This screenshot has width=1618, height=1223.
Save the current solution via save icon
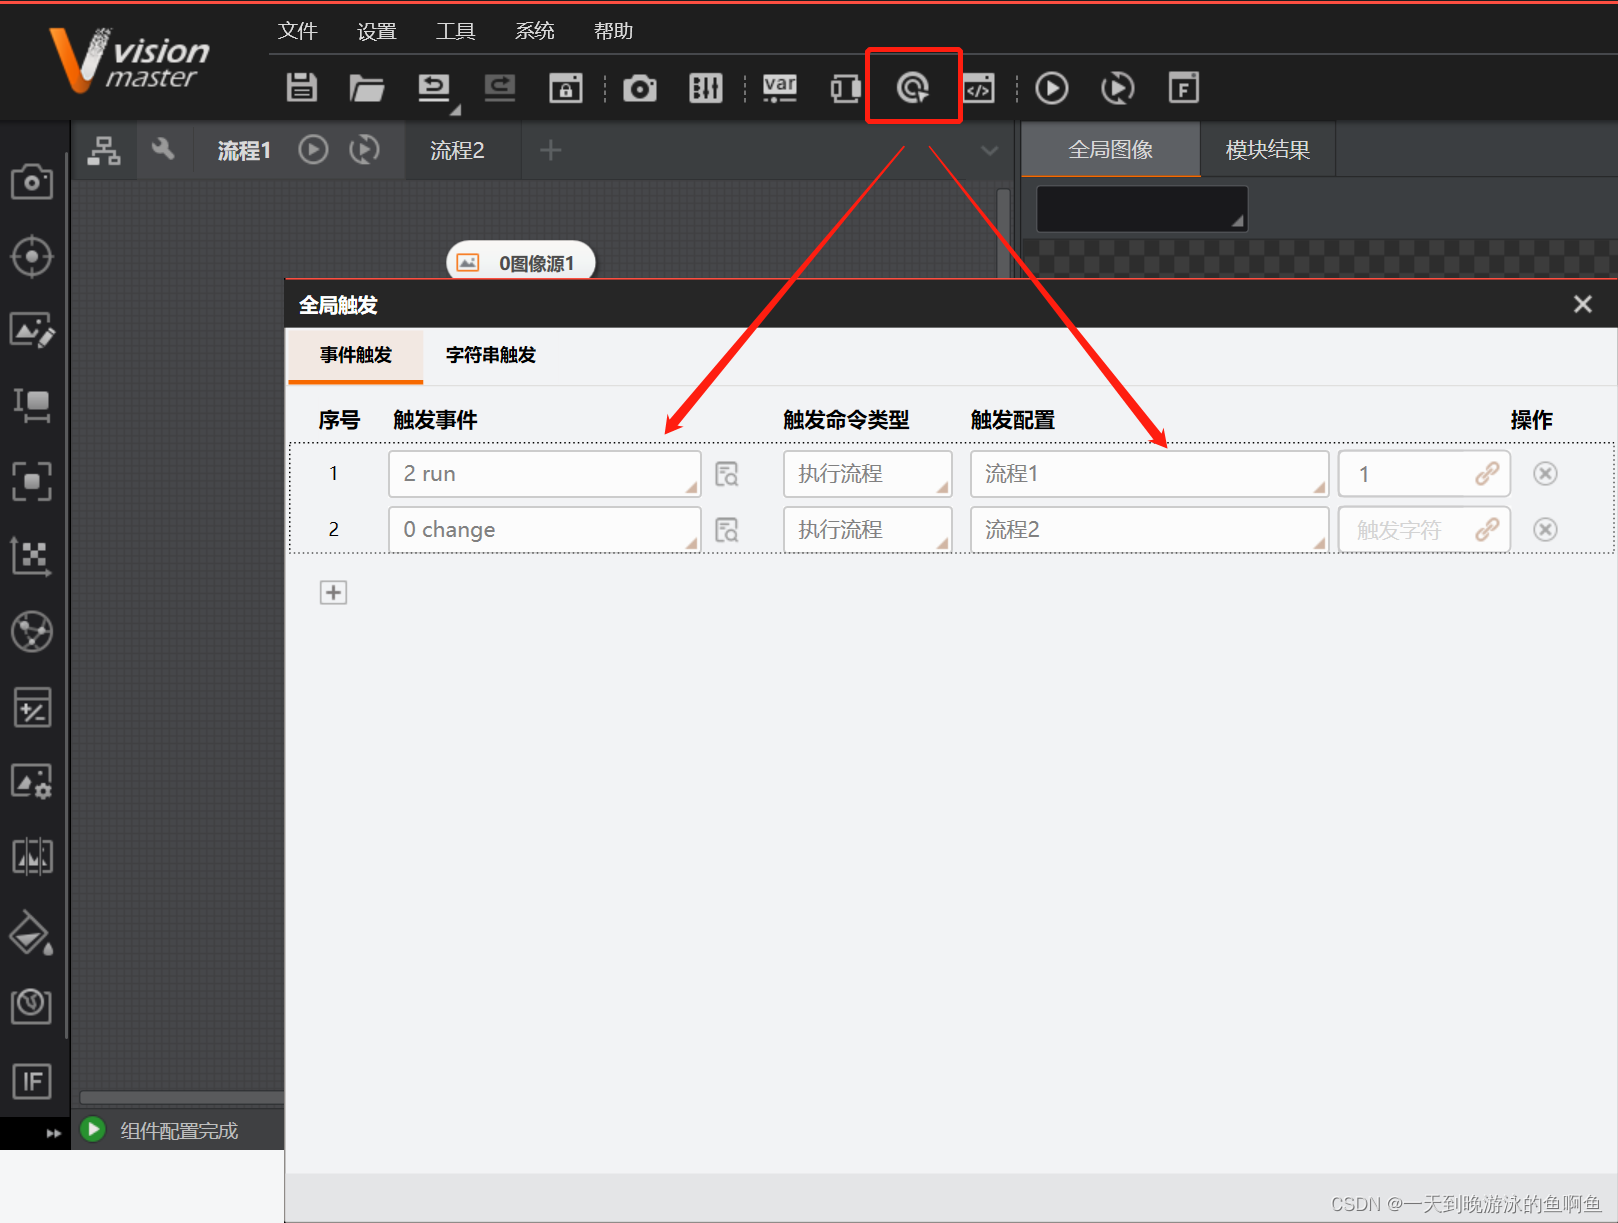pyautogui.click(x=301, y=88)
